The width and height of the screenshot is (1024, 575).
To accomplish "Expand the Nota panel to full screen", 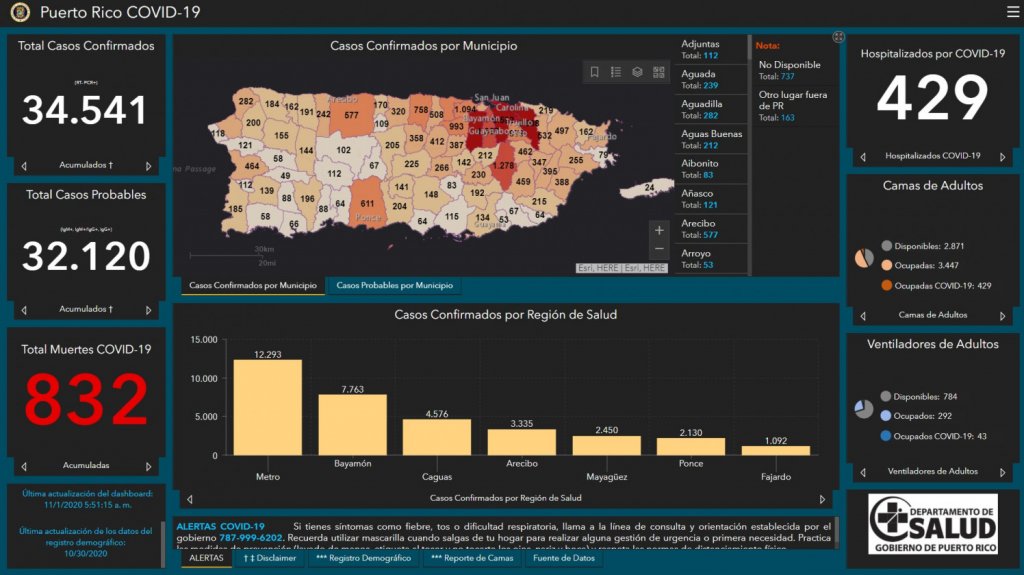I will tap(838, 37).
